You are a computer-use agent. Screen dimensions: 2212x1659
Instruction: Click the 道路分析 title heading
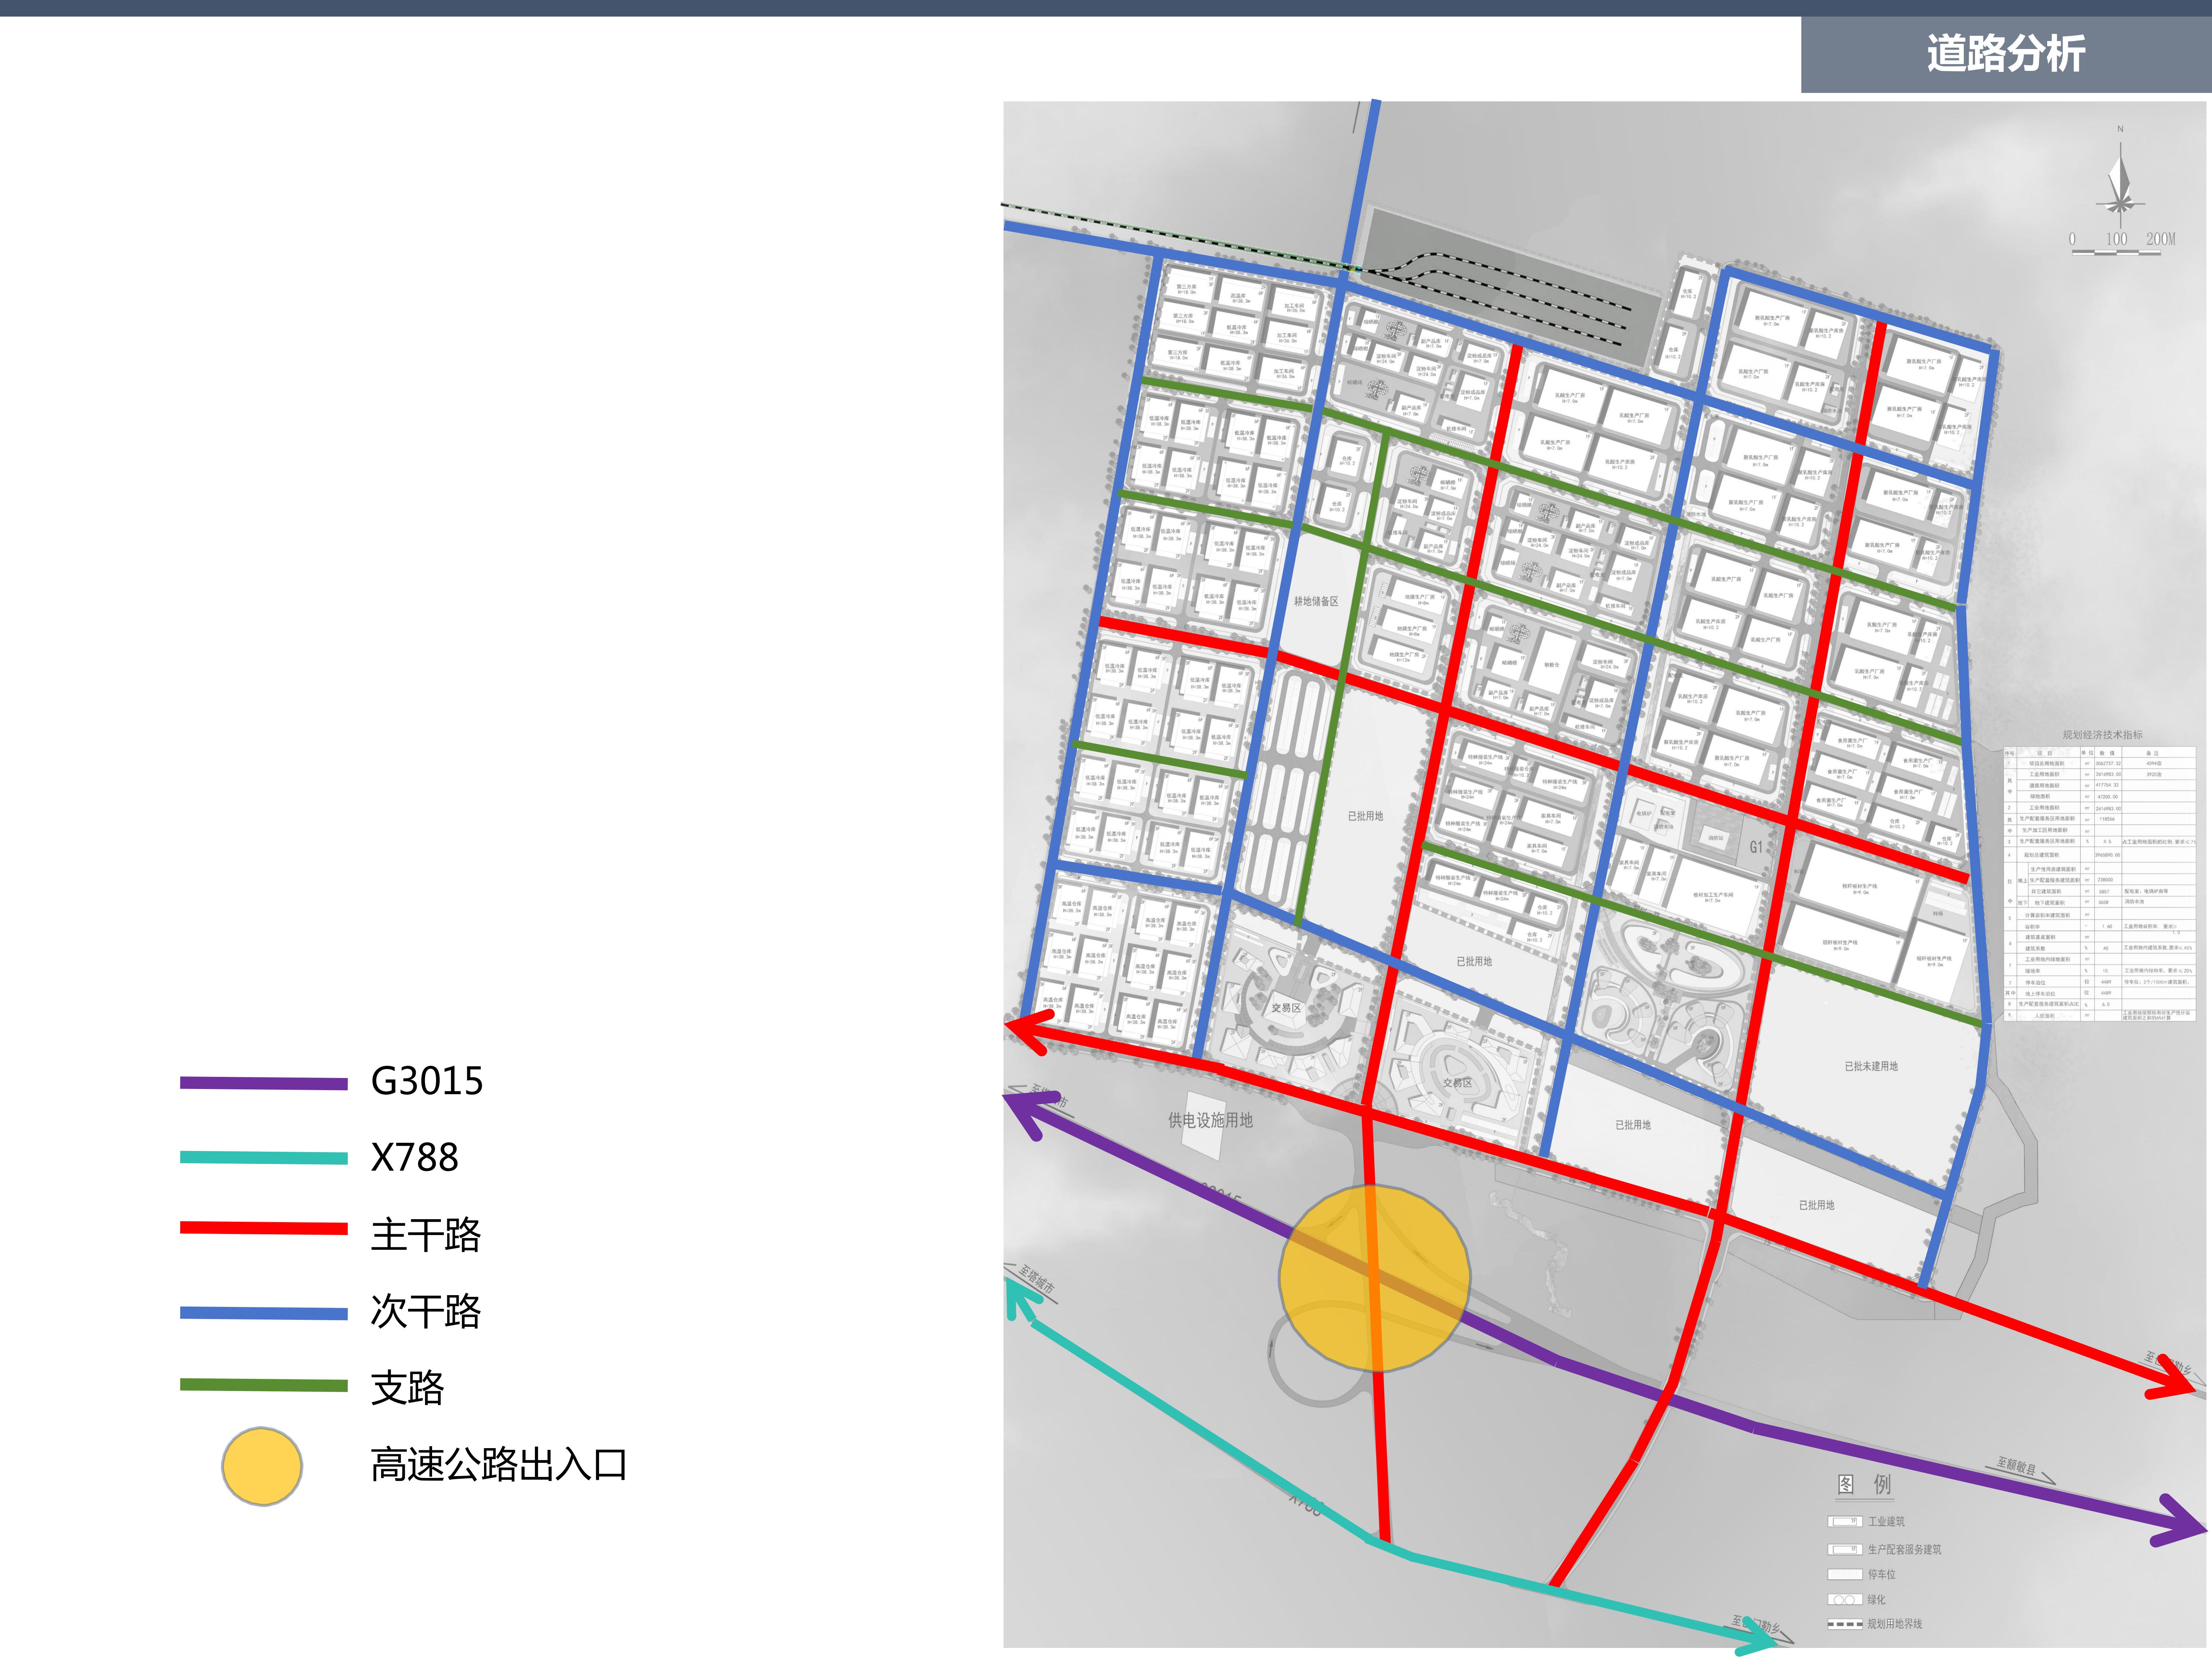[x=2005, y=53]
